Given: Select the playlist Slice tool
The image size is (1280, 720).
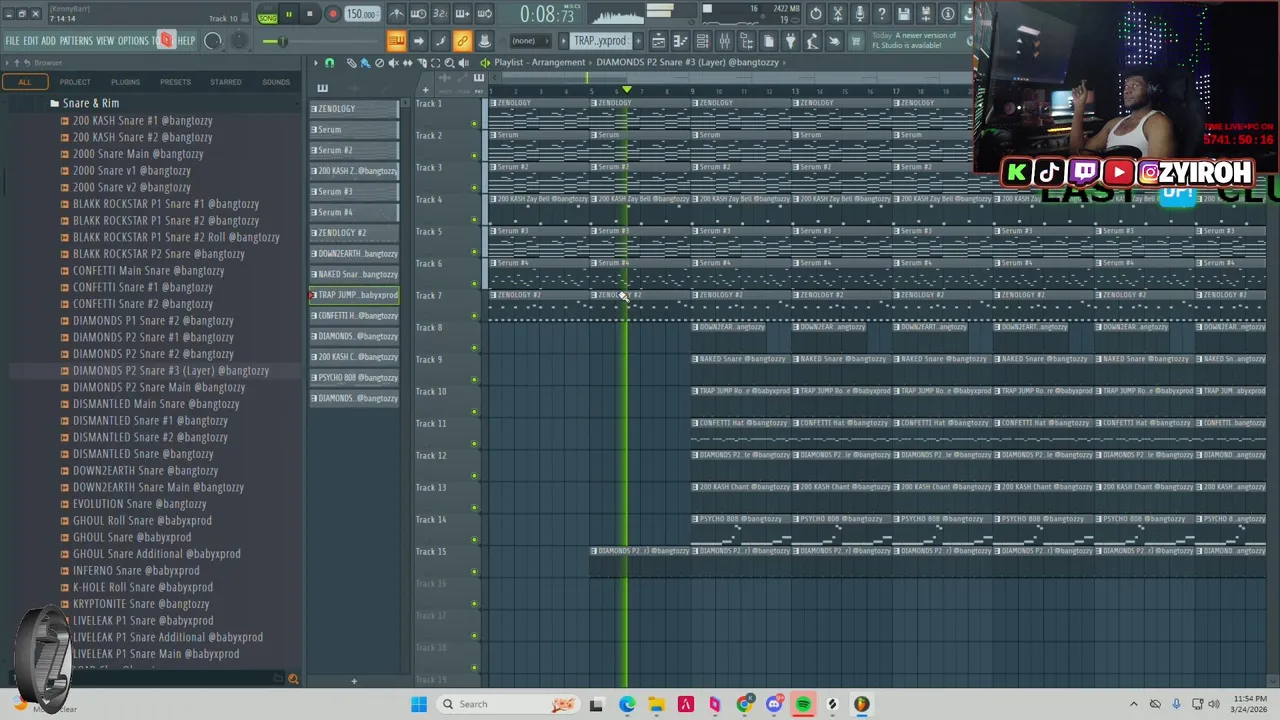Looking at the screenshot, I should (x=421, y=63).
